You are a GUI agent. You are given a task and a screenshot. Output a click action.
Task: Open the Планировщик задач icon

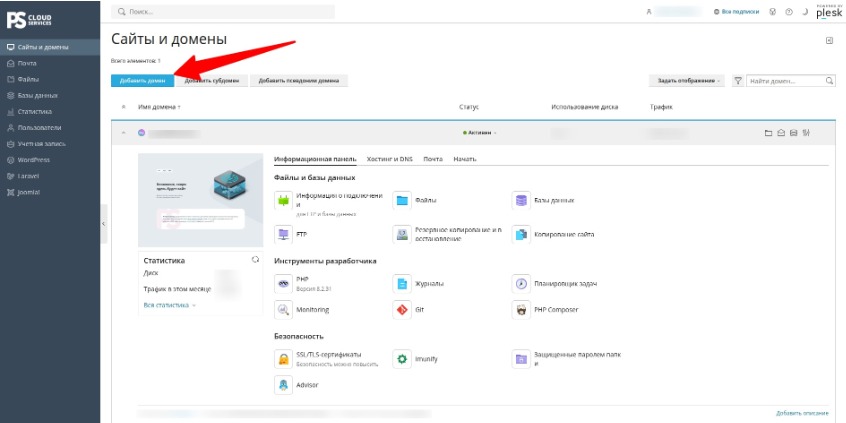coord(521,284)
